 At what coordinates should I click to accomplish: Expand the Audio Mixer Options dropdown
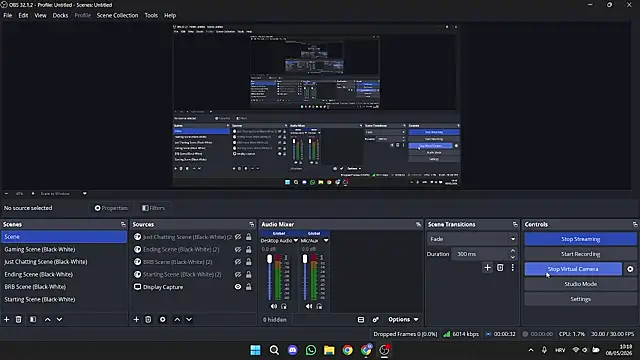(403, 320)
